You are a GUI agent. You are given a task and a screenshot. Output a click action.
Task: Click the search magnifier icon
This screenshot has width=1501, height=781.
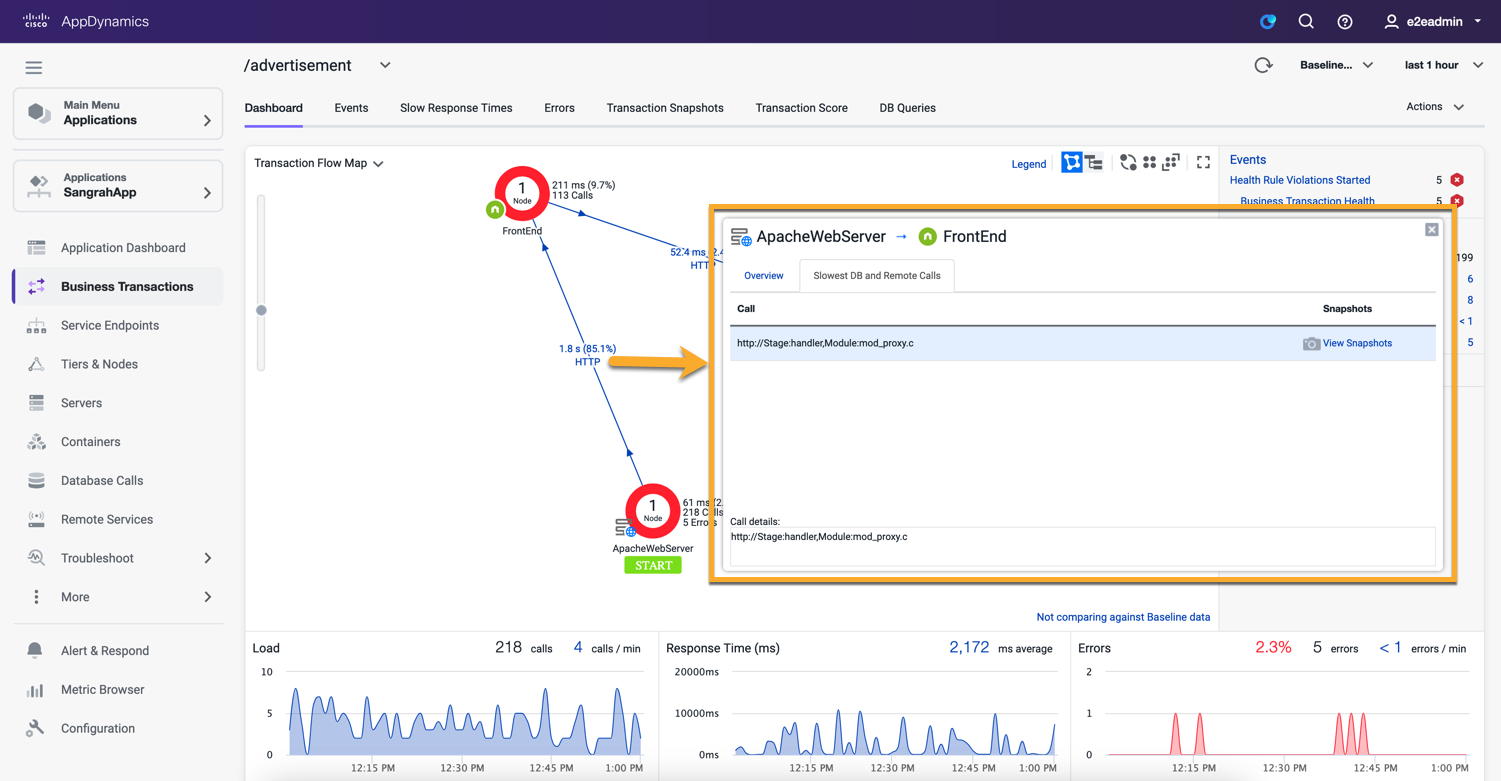tap(1306, 21)
